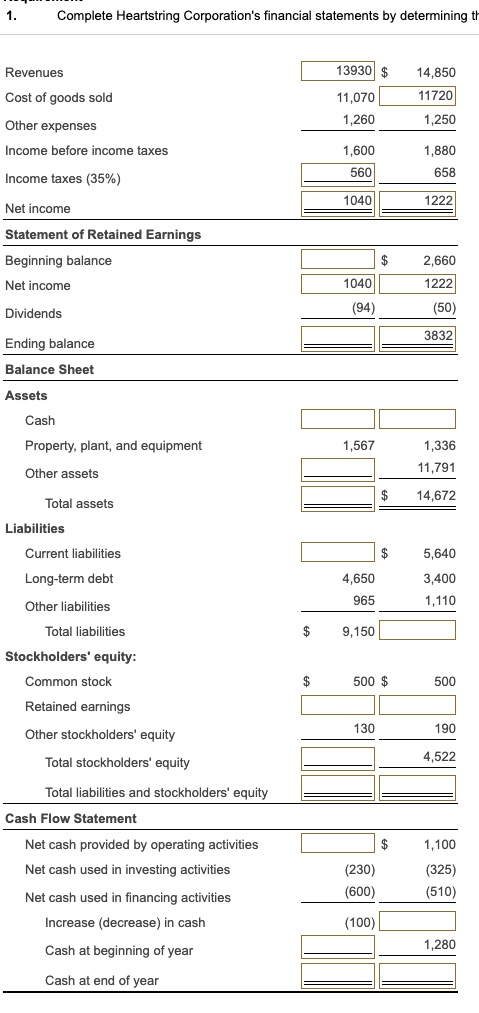Select Cost of goods sold field containing 11720
Screen dimensions: 479x1013
coord(418,96)
